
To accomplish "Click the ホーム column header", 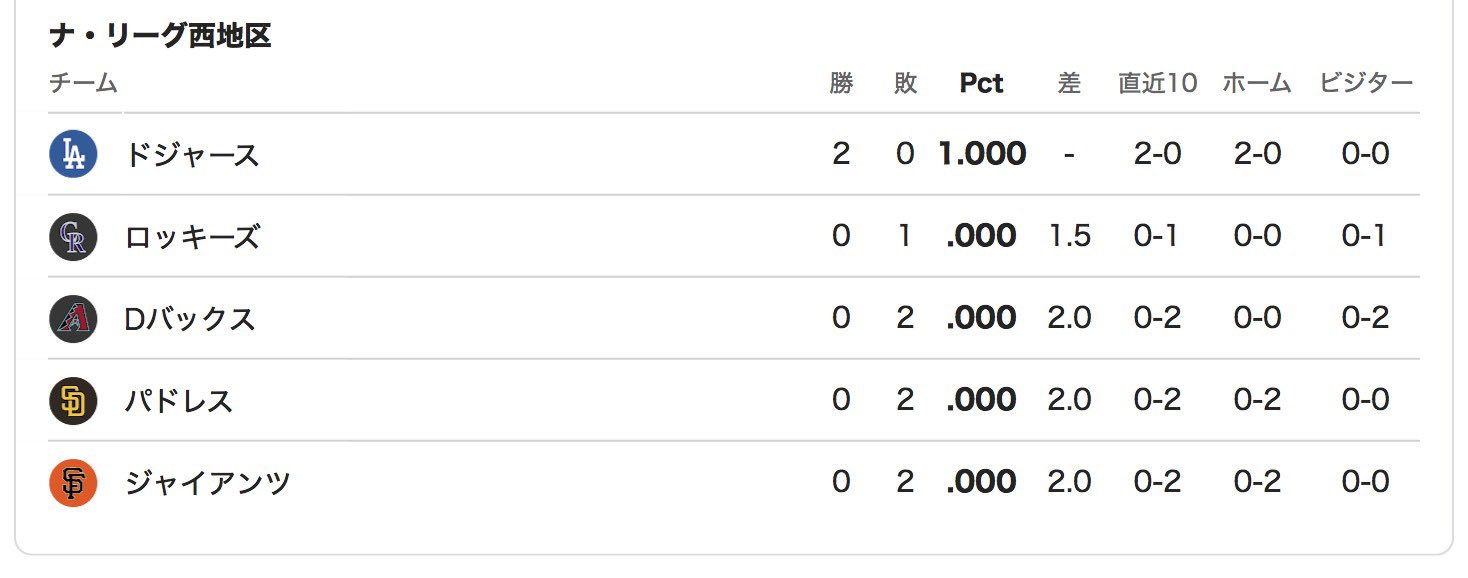I will [x=1257, y=84].
